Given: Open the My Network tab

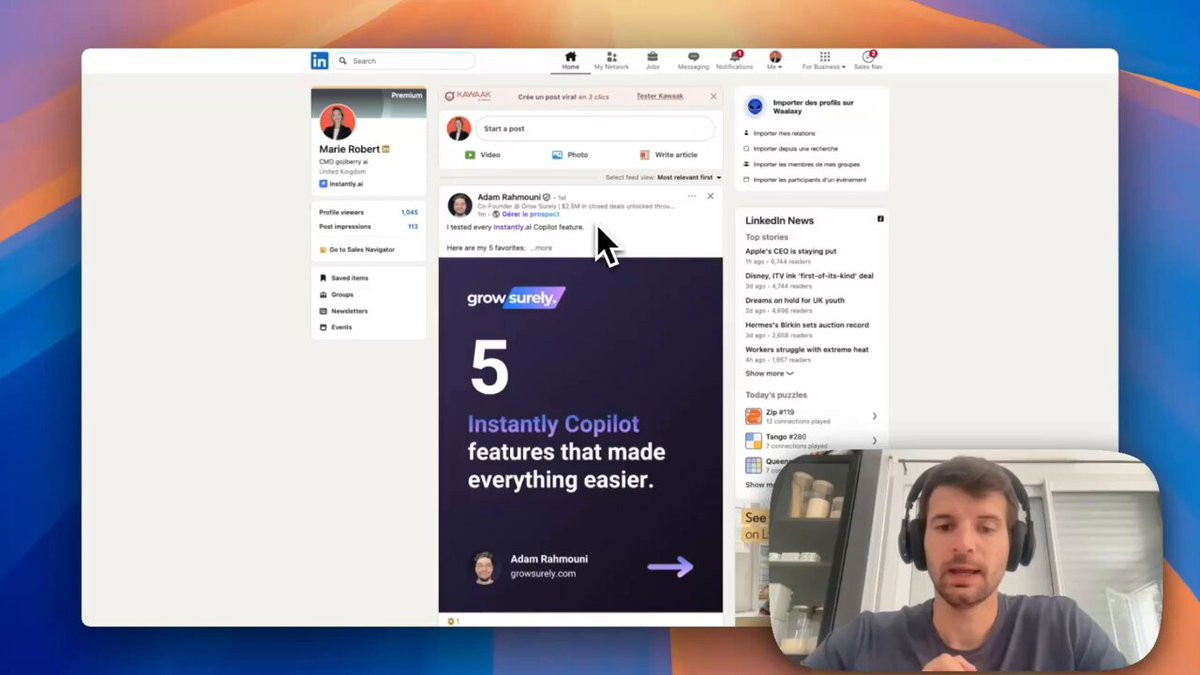Looking at the screenshot, I should (611, 61).
